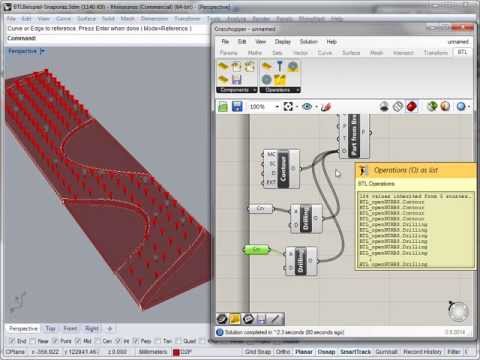Saw blade icon in Operations panel

[x=267, y=80]
